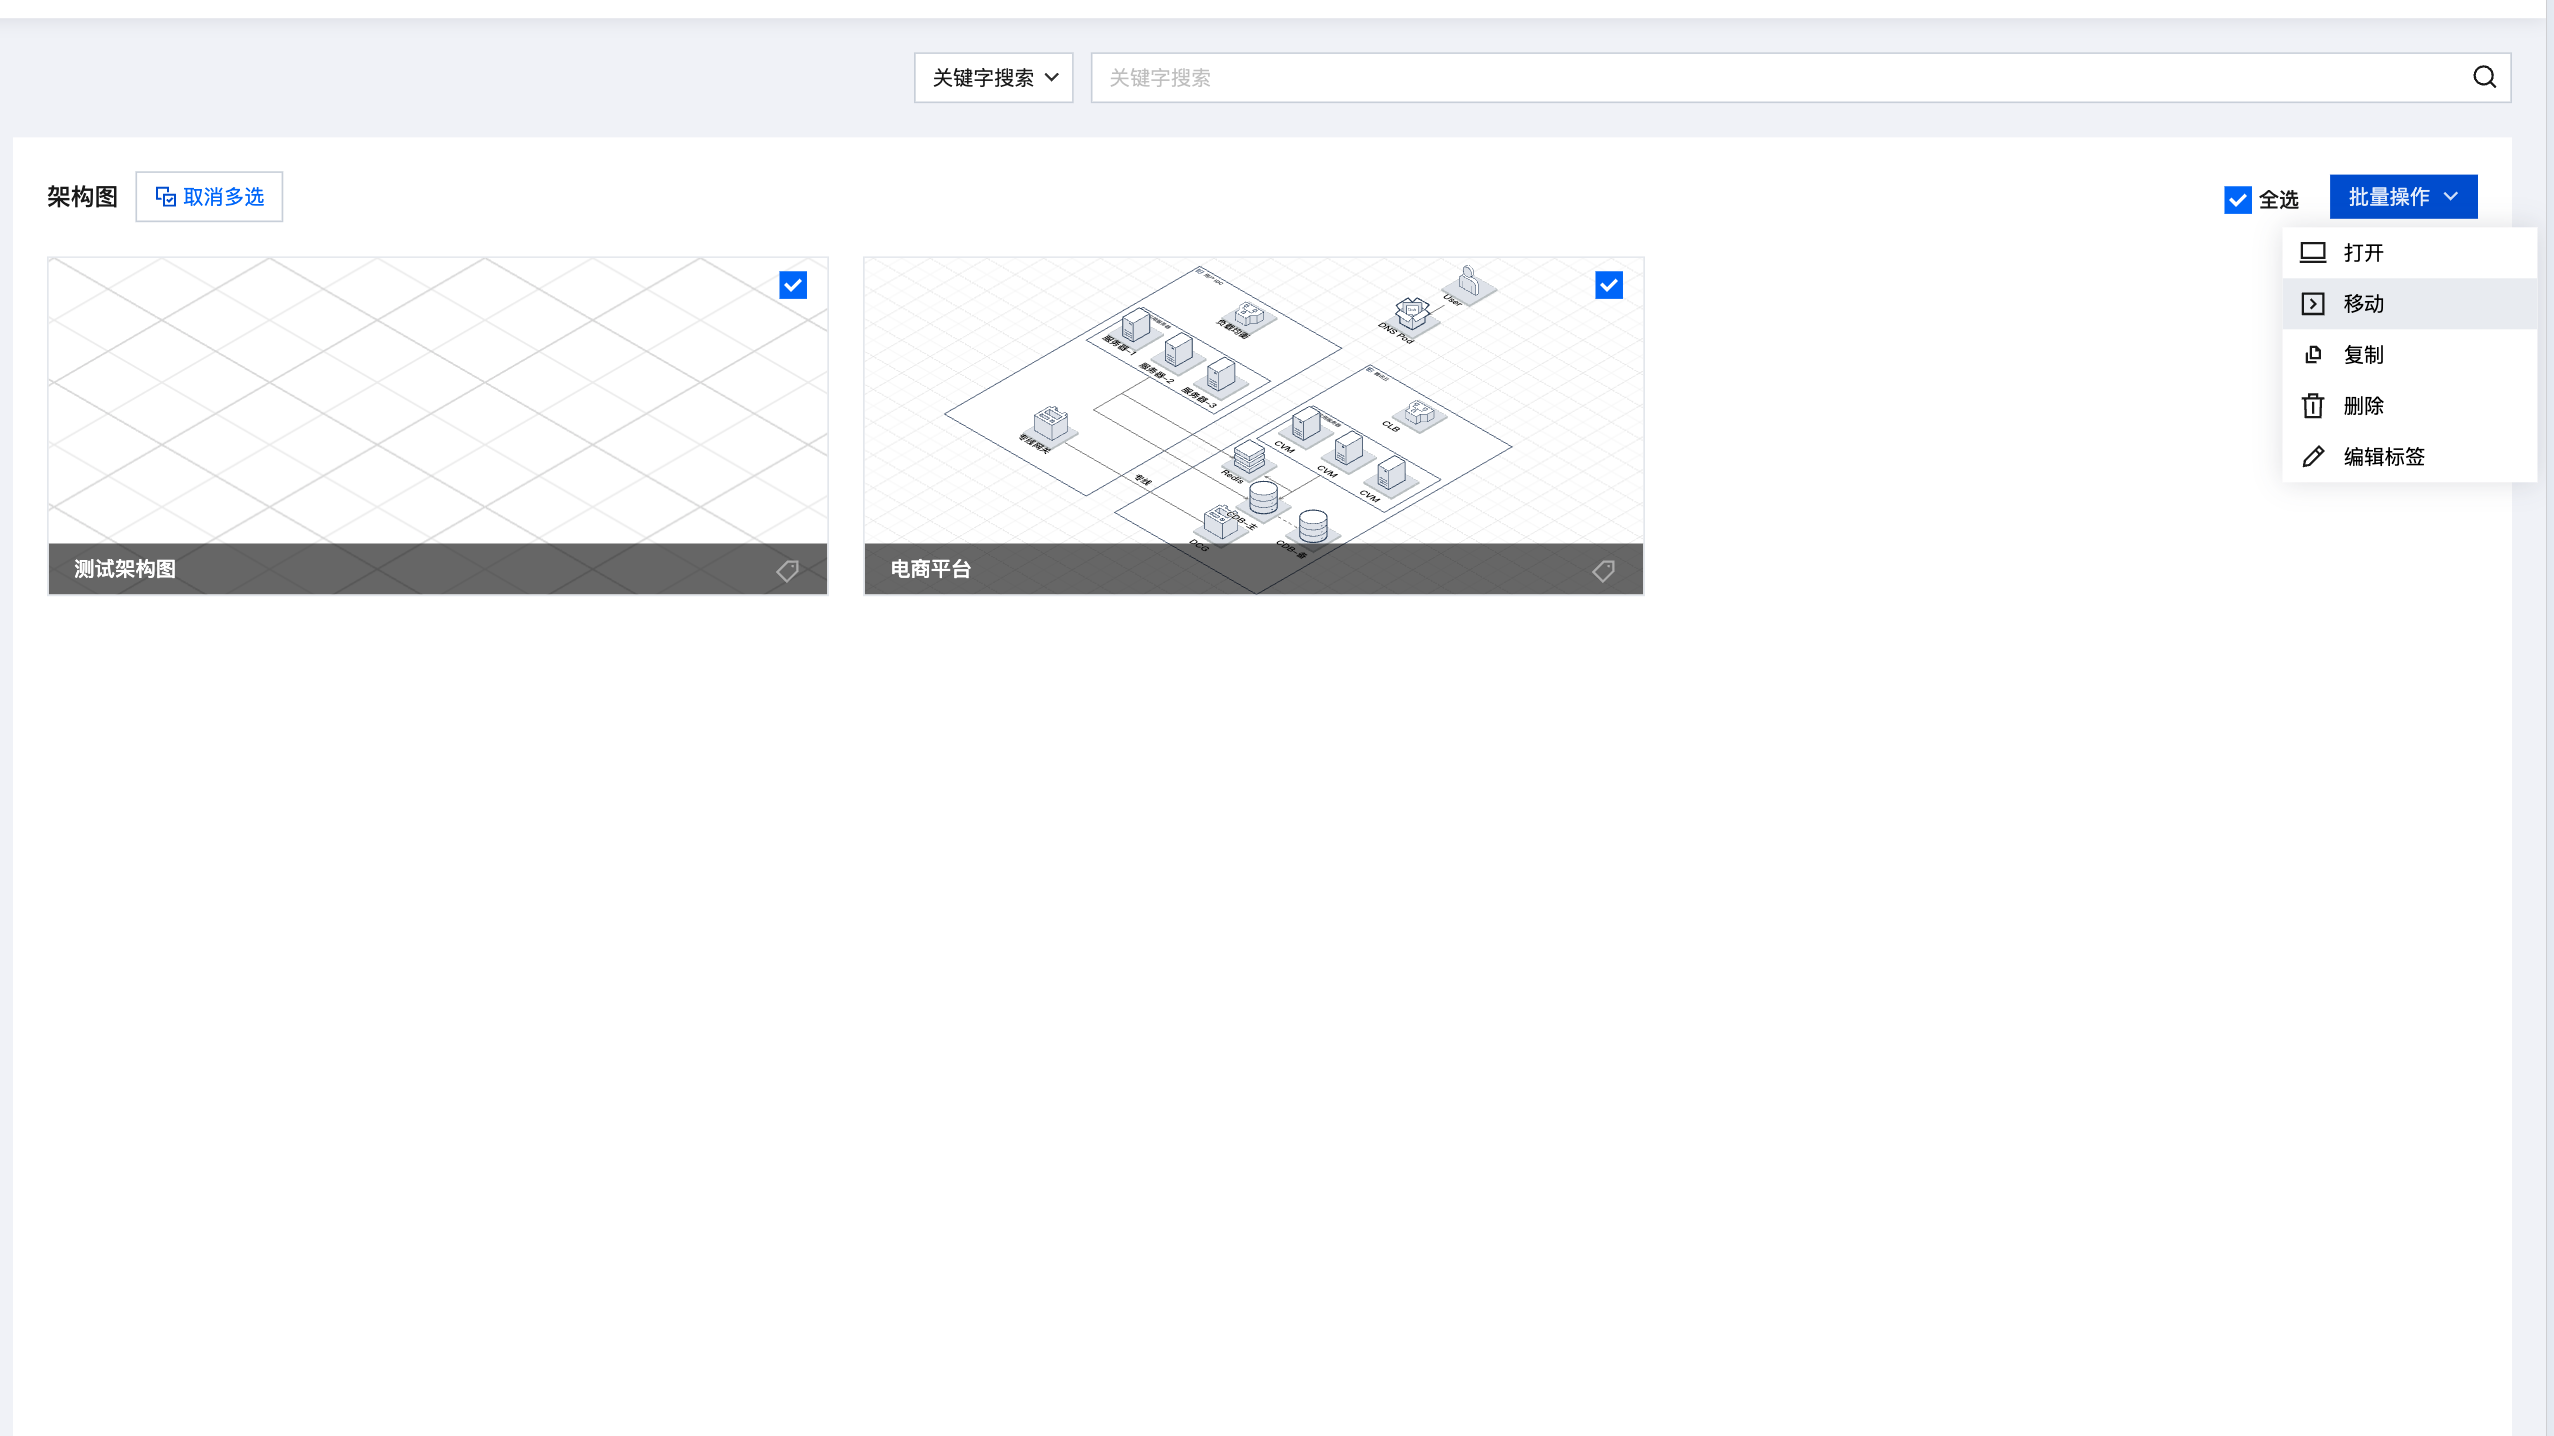Viewport: 2554px width, 1436px height.
Task: Choose 编辑标签 from the batch menu
Action: point(2384,457)
